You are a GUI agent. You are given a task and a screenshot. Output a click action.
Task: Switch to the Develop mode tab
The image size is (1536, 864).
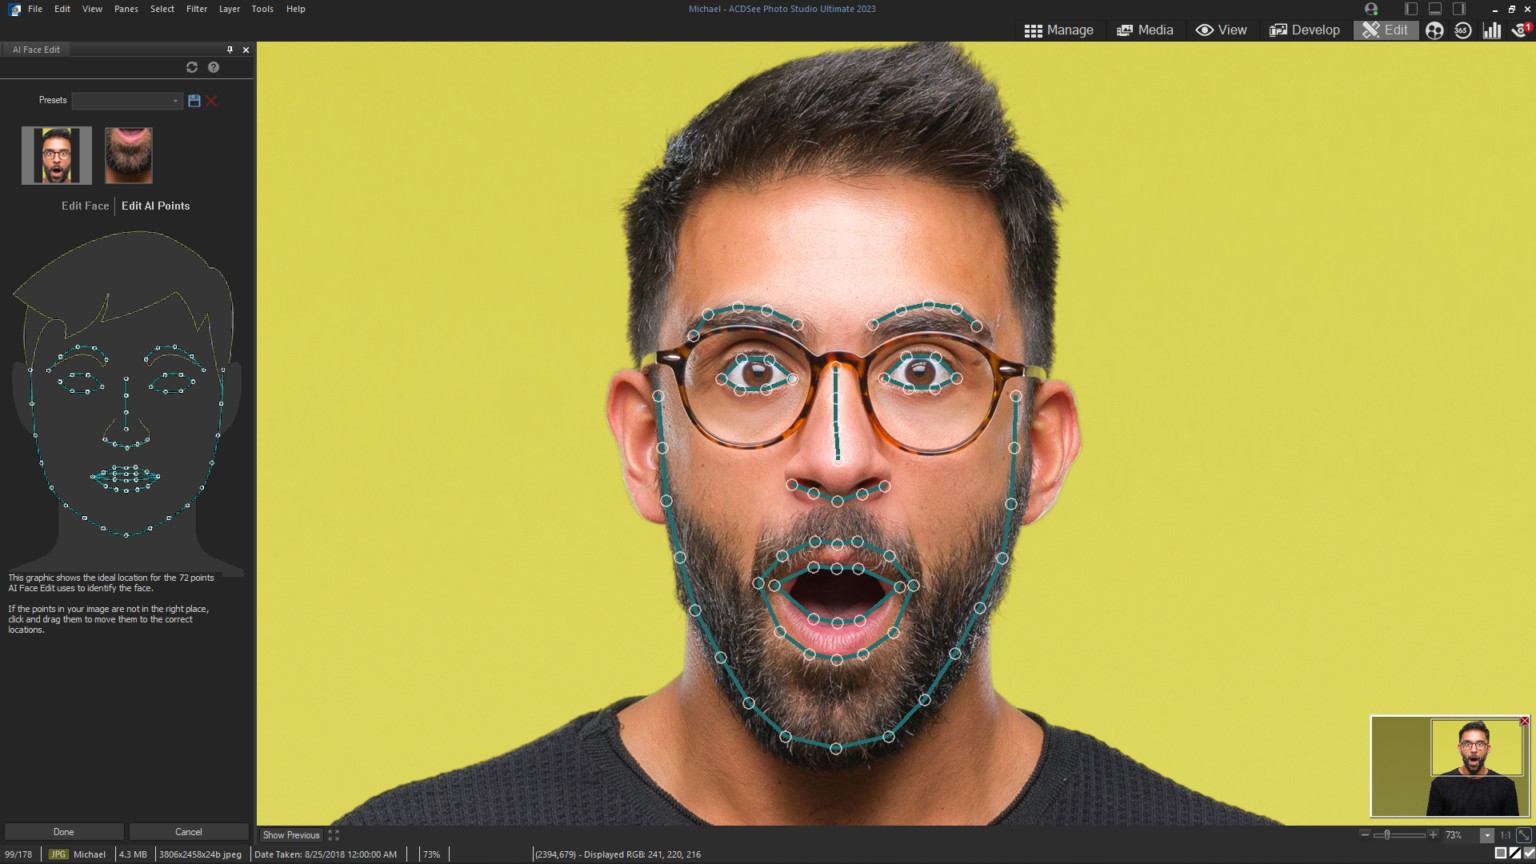pos(1303,30)
